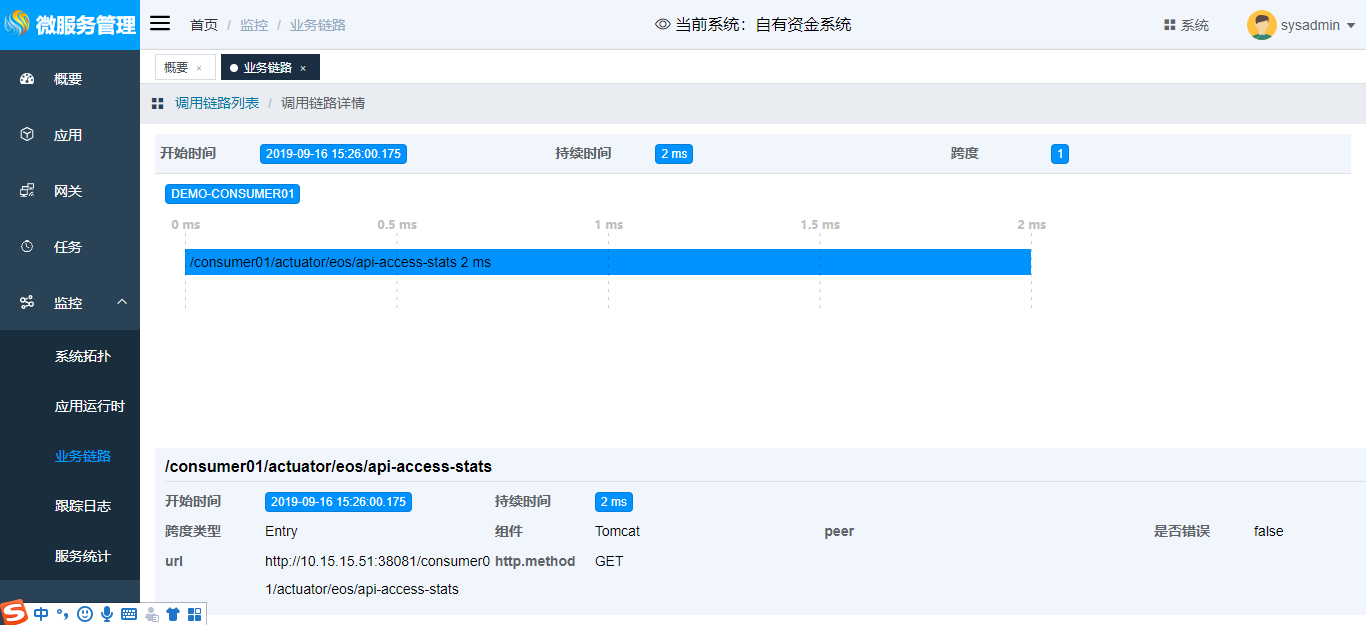
Task: Close the 业务链路 tab
Action: (x=303, y=68)
